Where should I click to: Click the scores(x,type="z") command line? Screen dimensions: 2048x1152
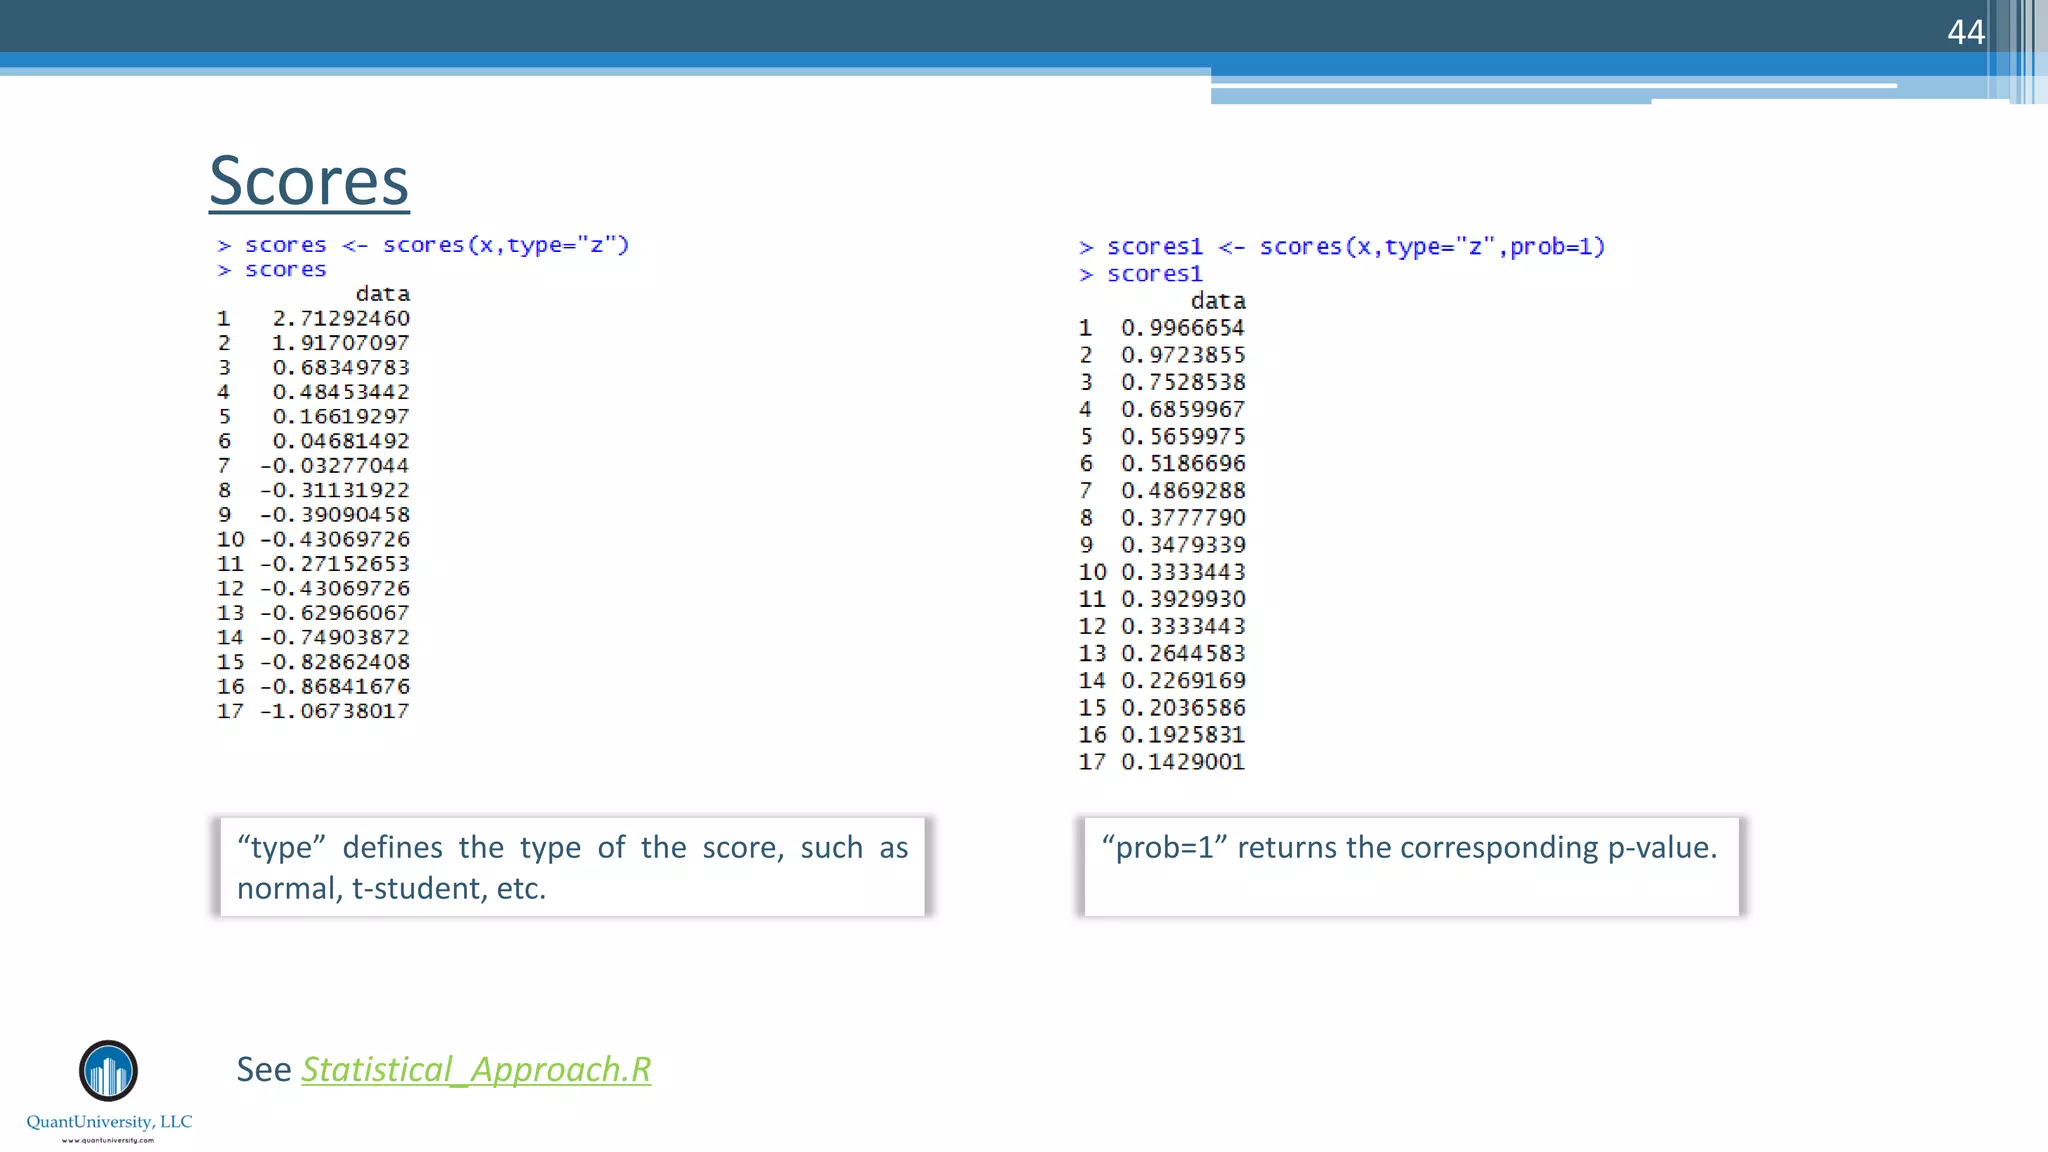coord(423,245)
